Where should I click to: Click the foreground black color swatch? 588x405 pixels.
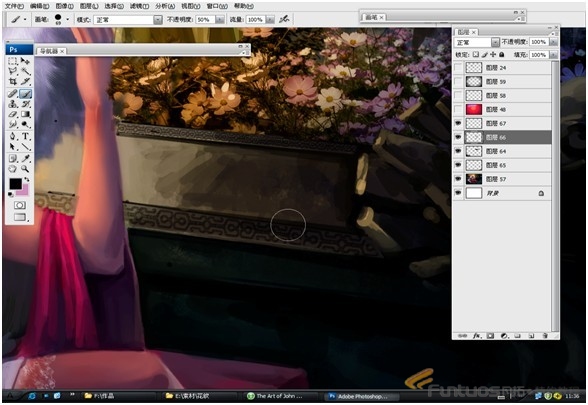pyautogui.click(x=15, y=183)
